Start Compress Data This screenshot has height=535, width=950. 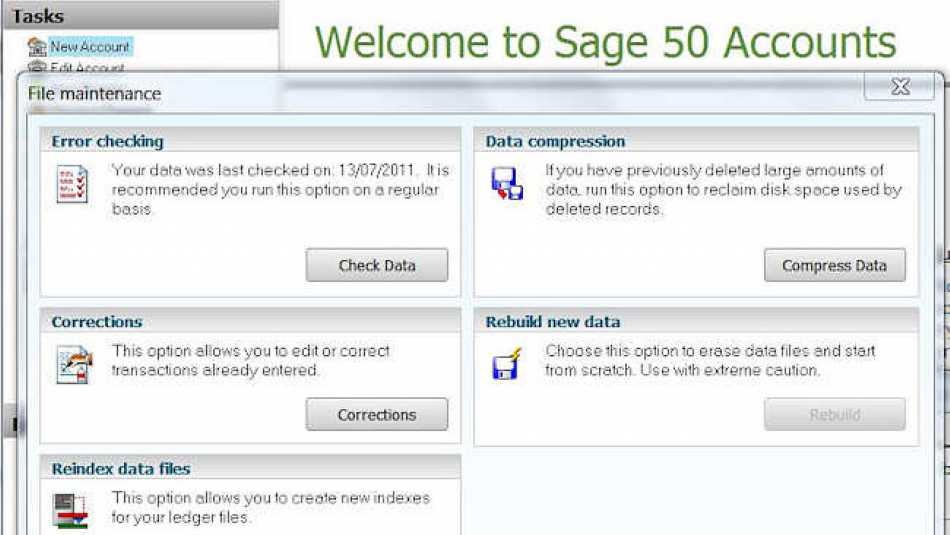pos(834,265)
